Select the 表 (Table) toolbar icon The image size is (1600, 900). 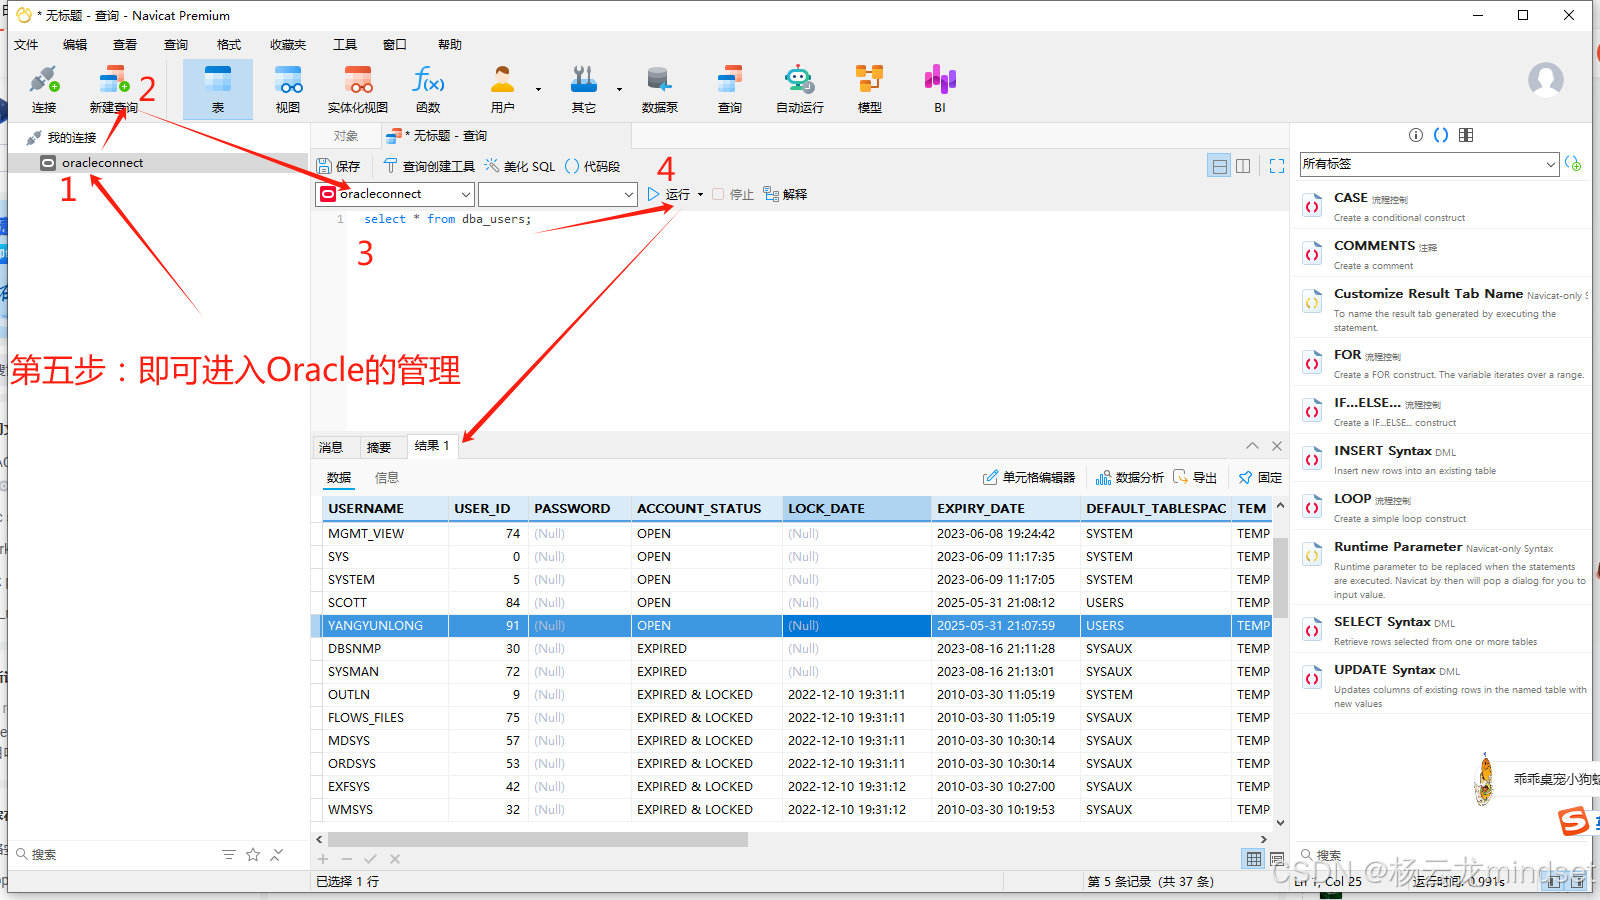point(218,88)
